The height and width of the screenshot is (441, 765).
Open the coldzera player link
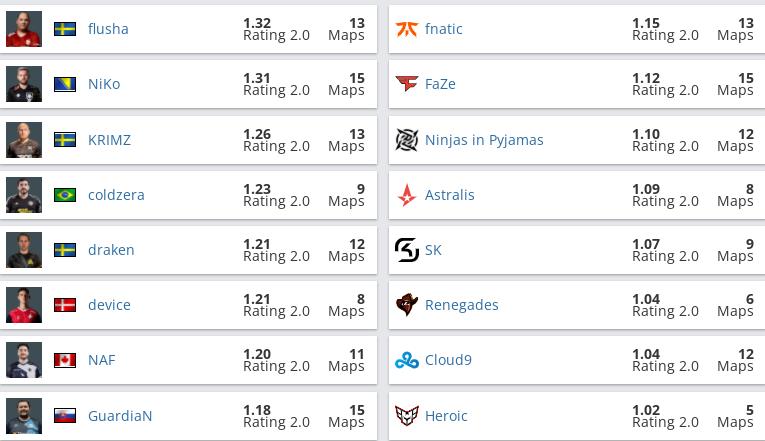click(116, 195)
